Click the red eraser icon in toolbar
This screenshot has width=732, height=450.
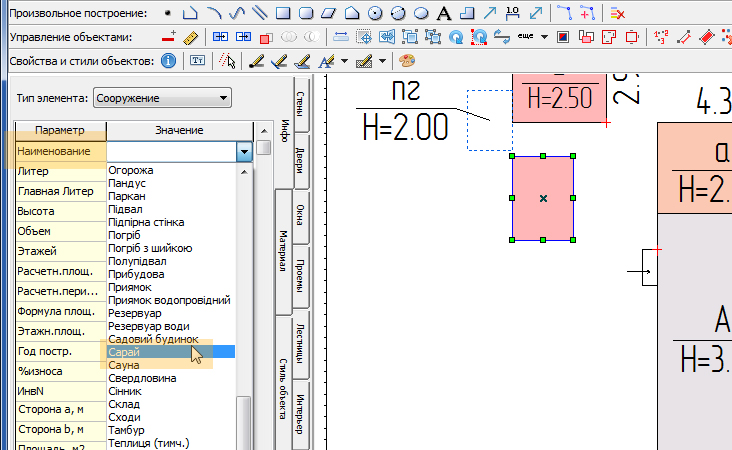pyautogui.click(x=706, y=37)
